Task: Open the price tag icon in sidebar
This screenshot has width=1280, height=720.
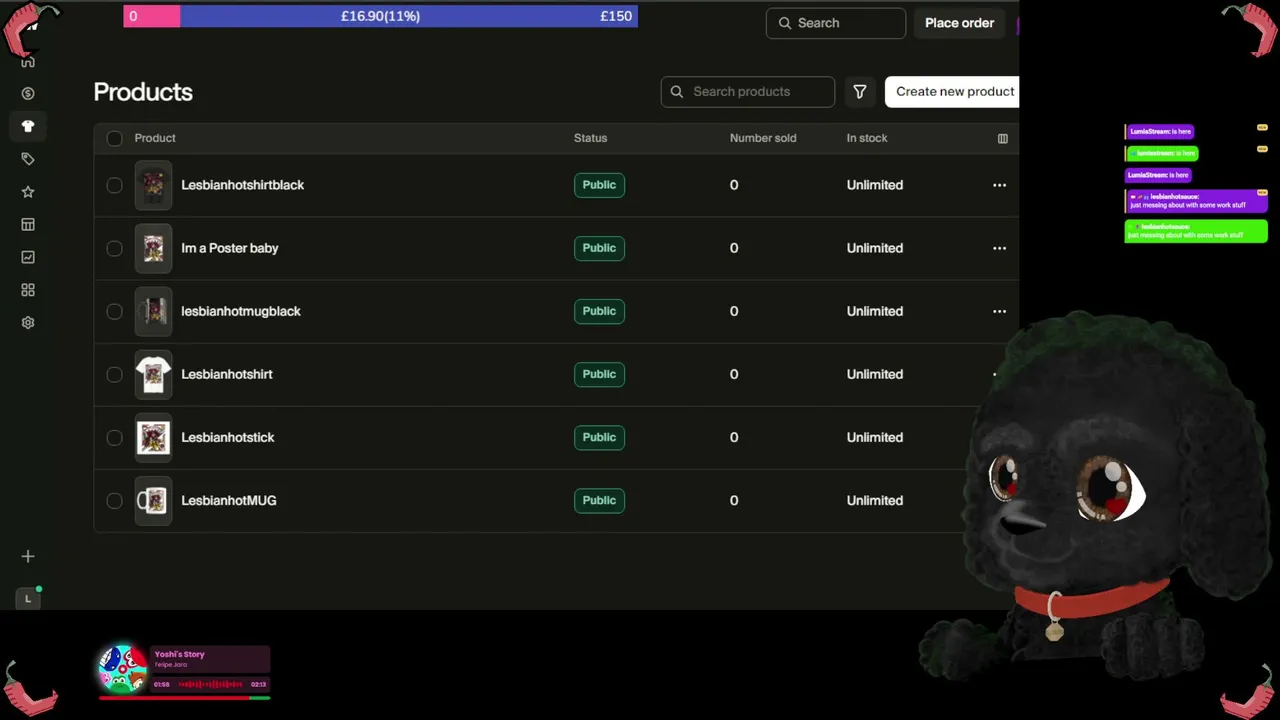Action: [x=28, y=159]
